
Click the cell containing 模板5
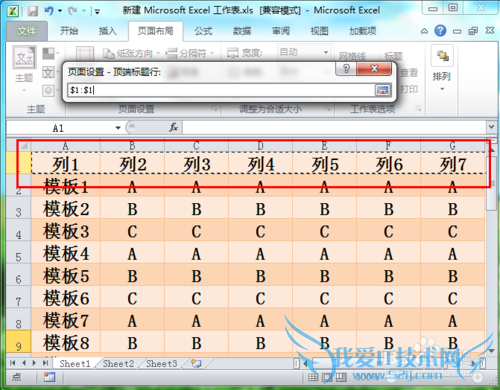pos(66,275)
